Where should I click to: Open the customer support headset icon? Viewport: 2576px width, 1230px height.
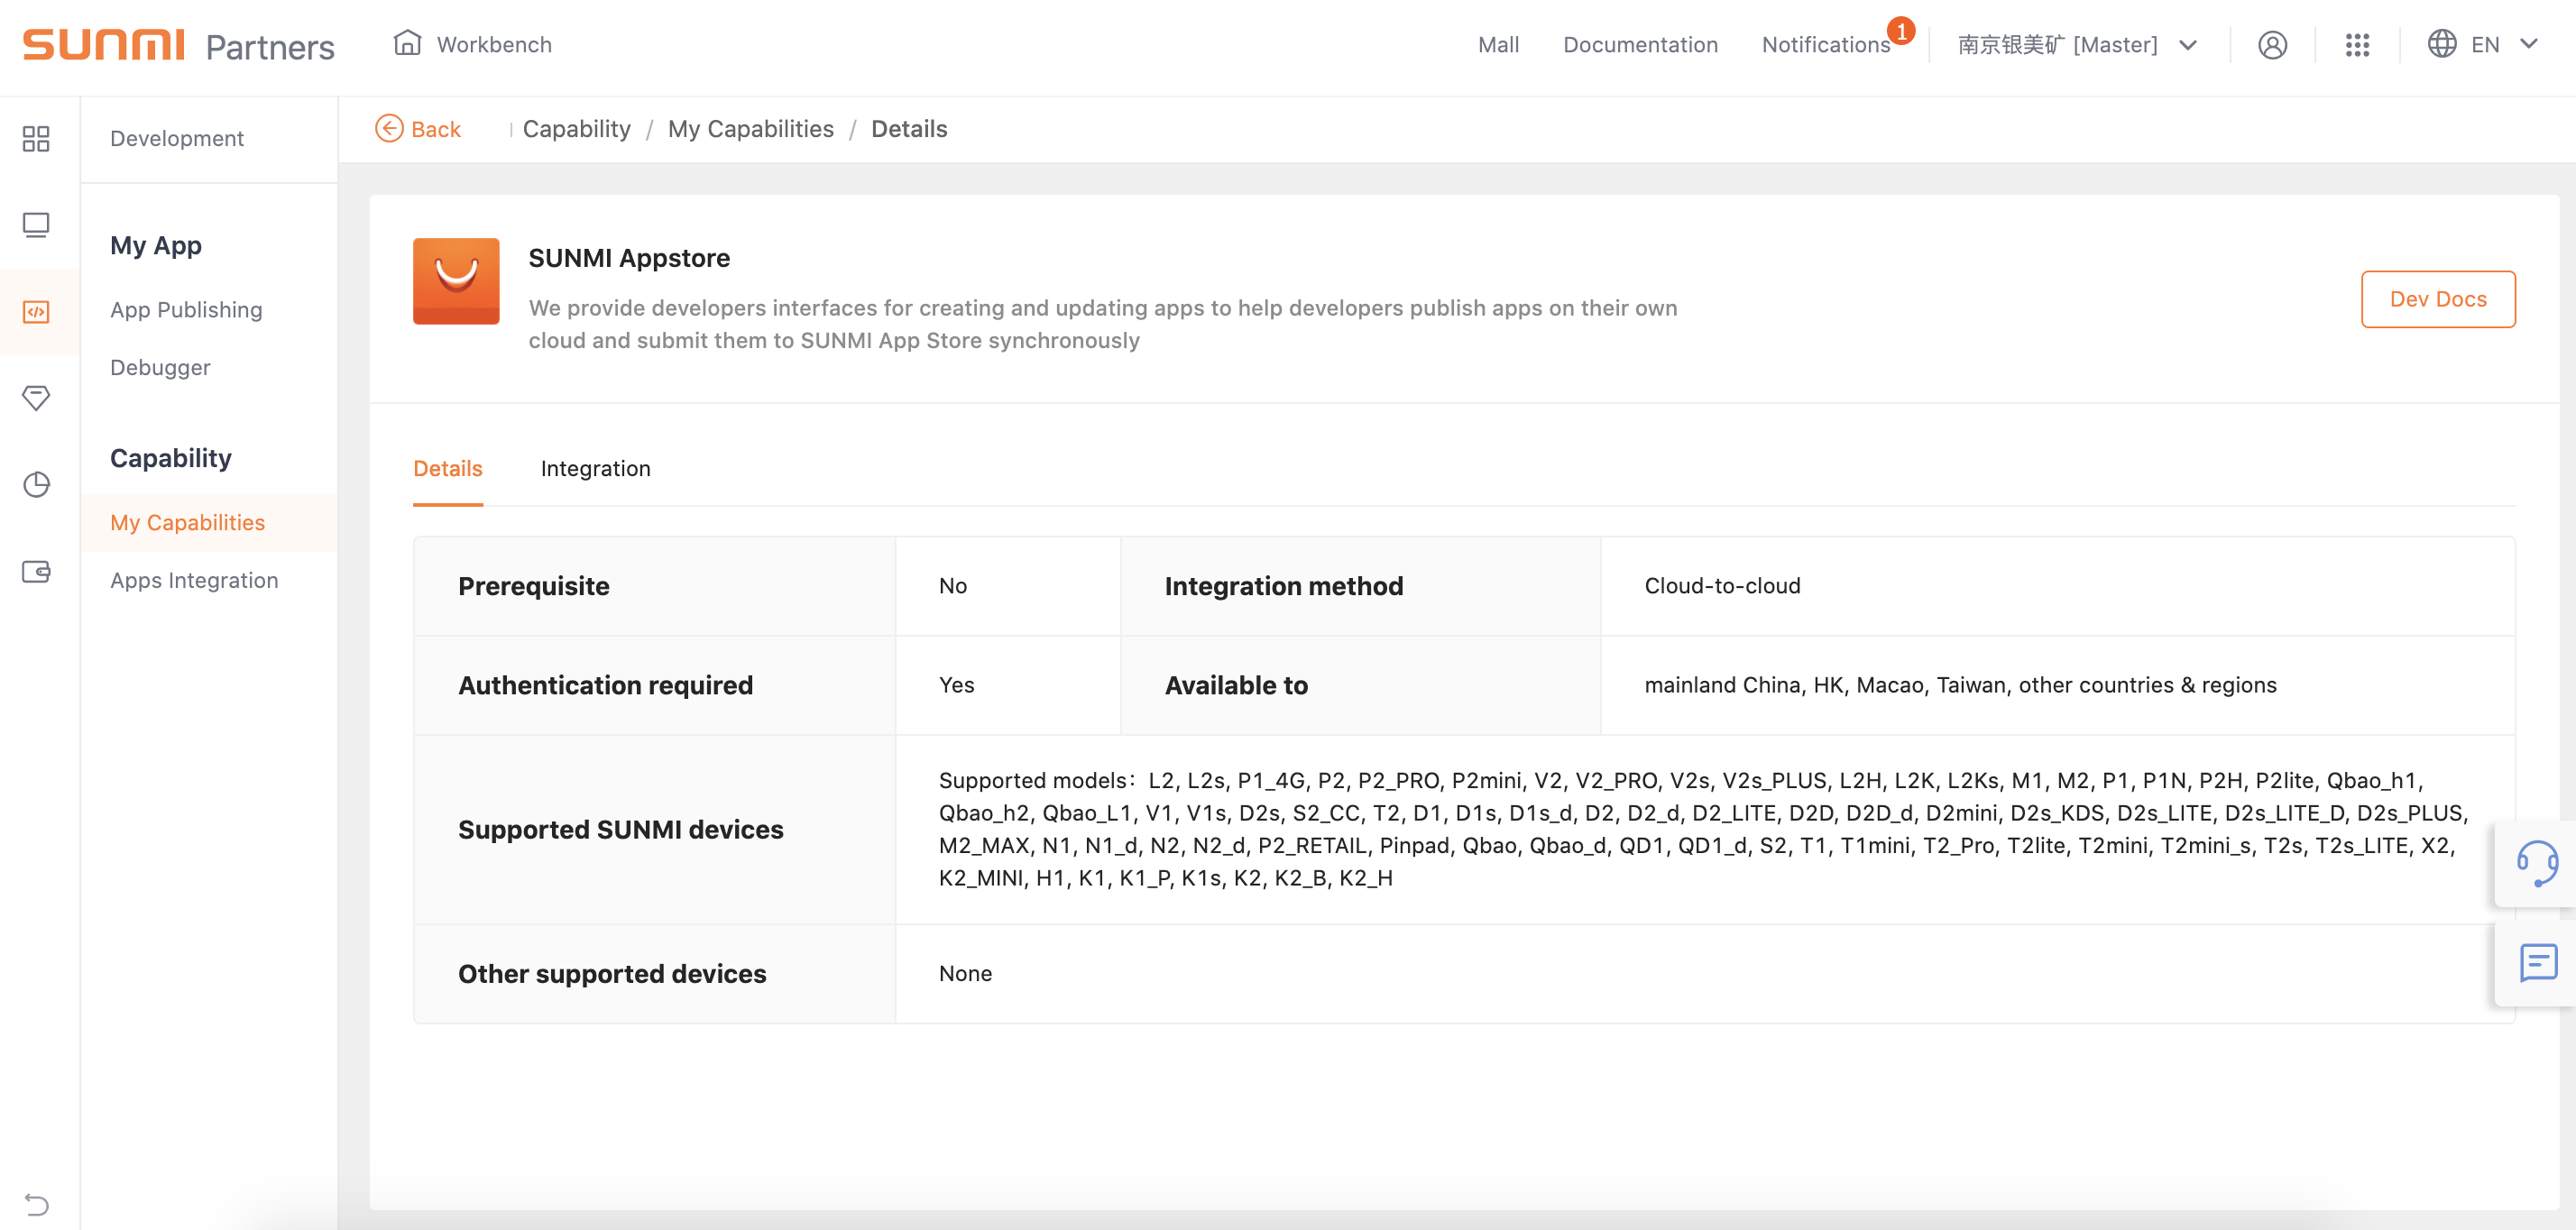pyautogui.click(x=2537, y=864)
